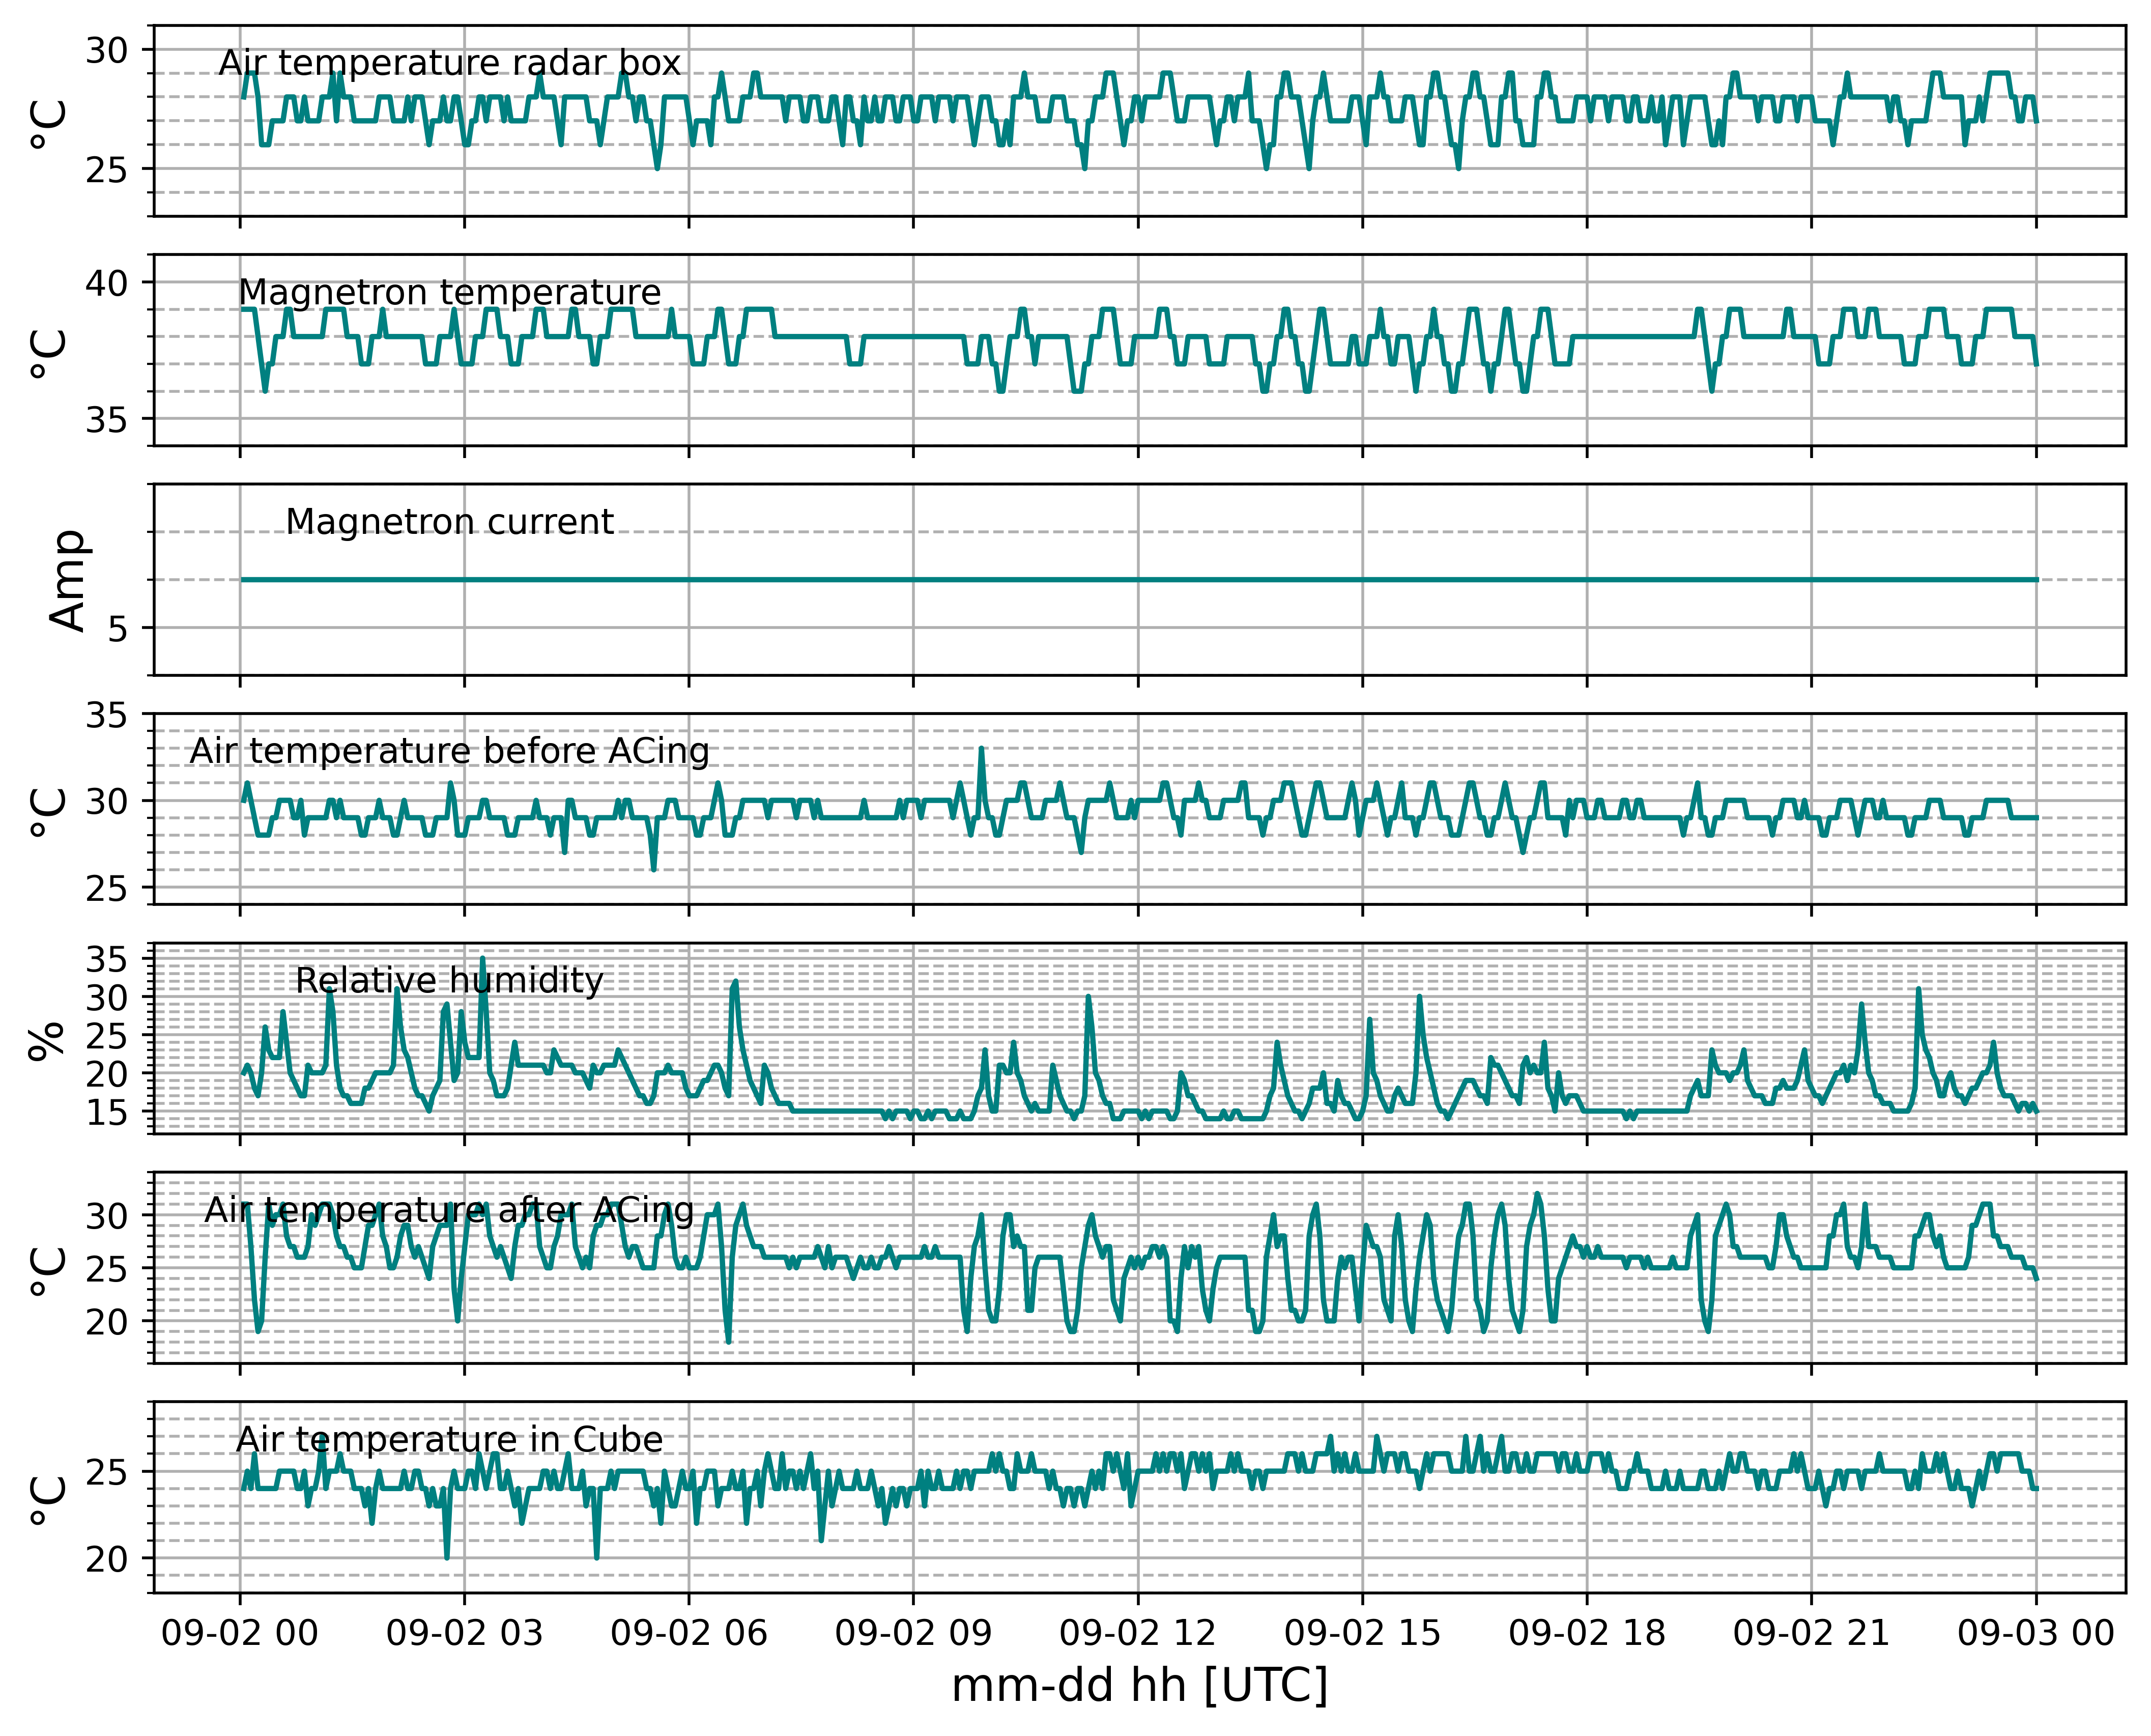The image size is (2151, 1736).
Task: Click the '09-02 06' time tick label
Action: [688, 1633]
